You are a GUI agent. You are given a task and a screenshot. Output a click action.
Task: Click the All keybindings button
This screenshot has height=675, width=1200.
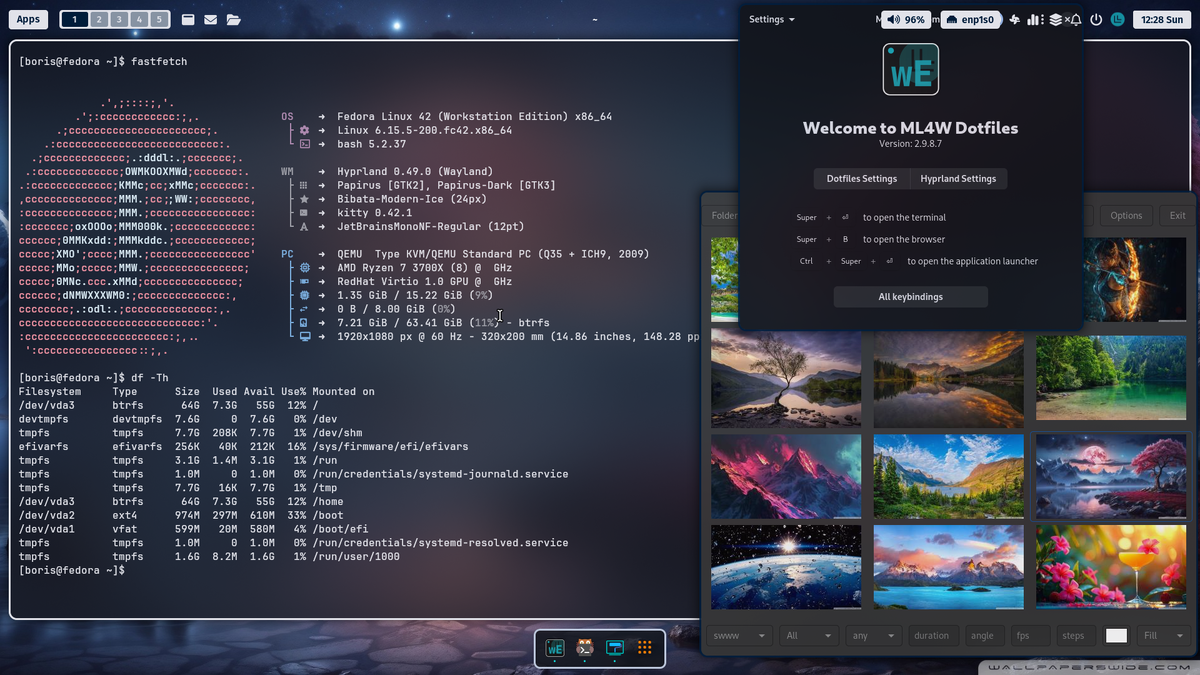point(911,297)
